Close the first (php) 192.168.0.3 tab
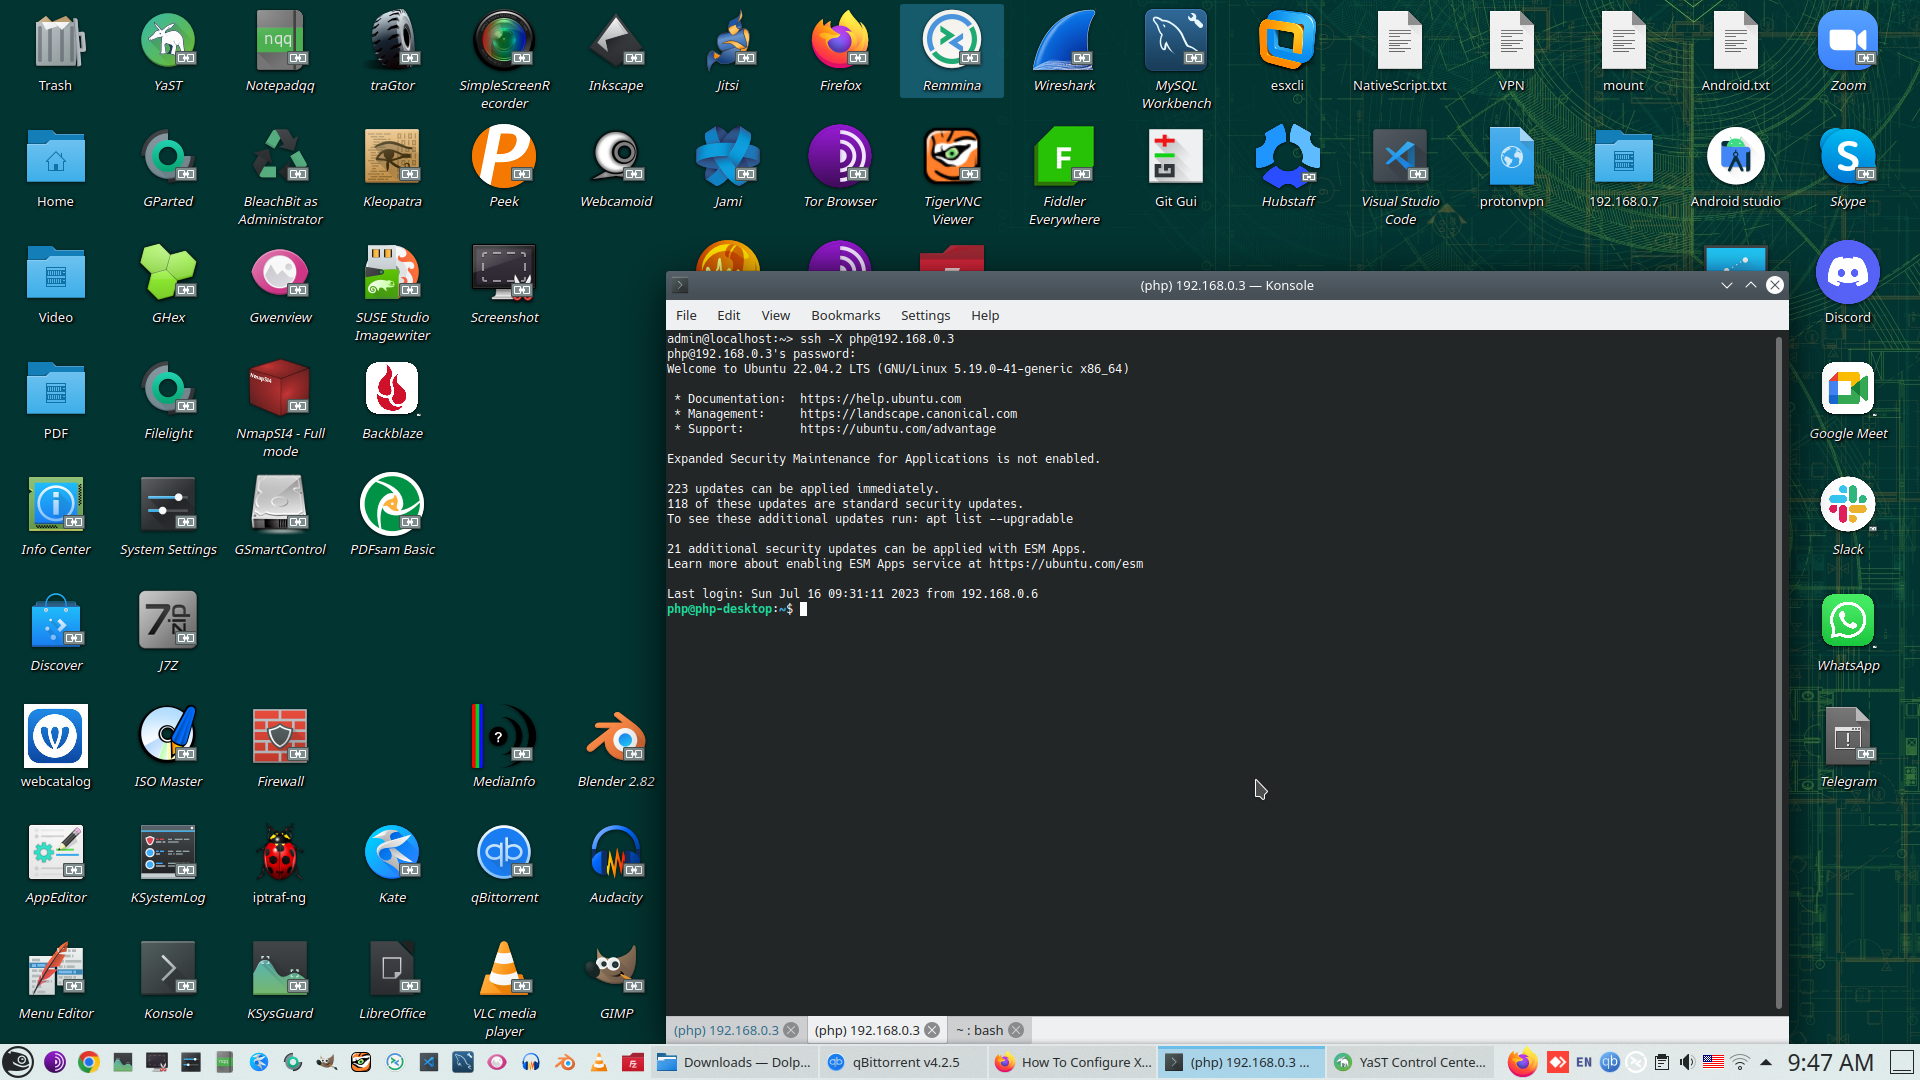1920x1080 pixels. coord(791,1030)
